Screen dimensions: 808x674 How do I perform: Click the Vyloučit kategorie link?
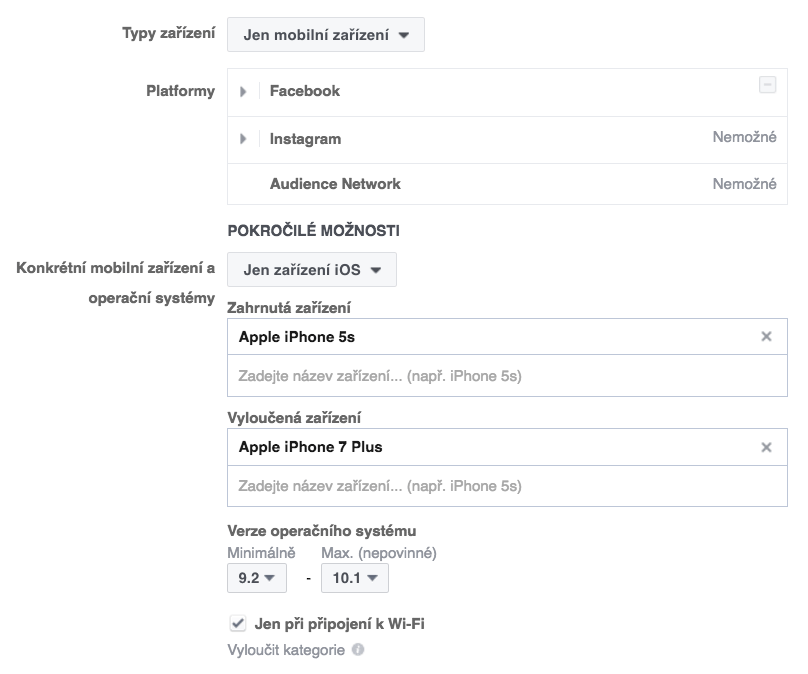point(286,650)
